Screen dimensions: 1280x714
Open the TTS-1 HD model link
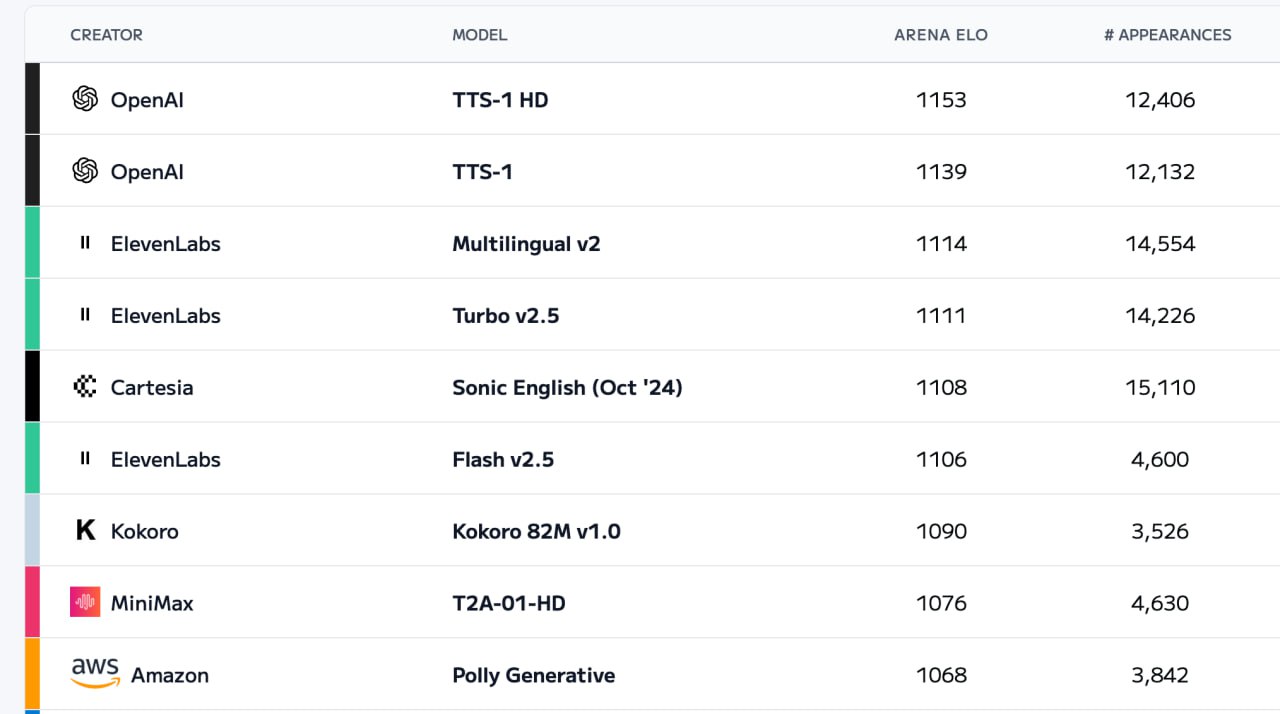(x=500, y=100)
